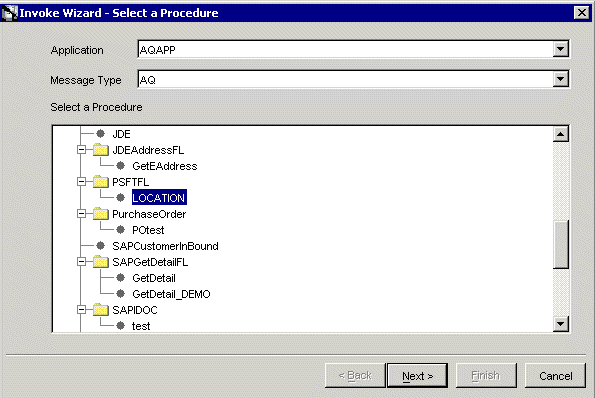
Task: Open the Message Type dropdown arrow
Action: 560,79
